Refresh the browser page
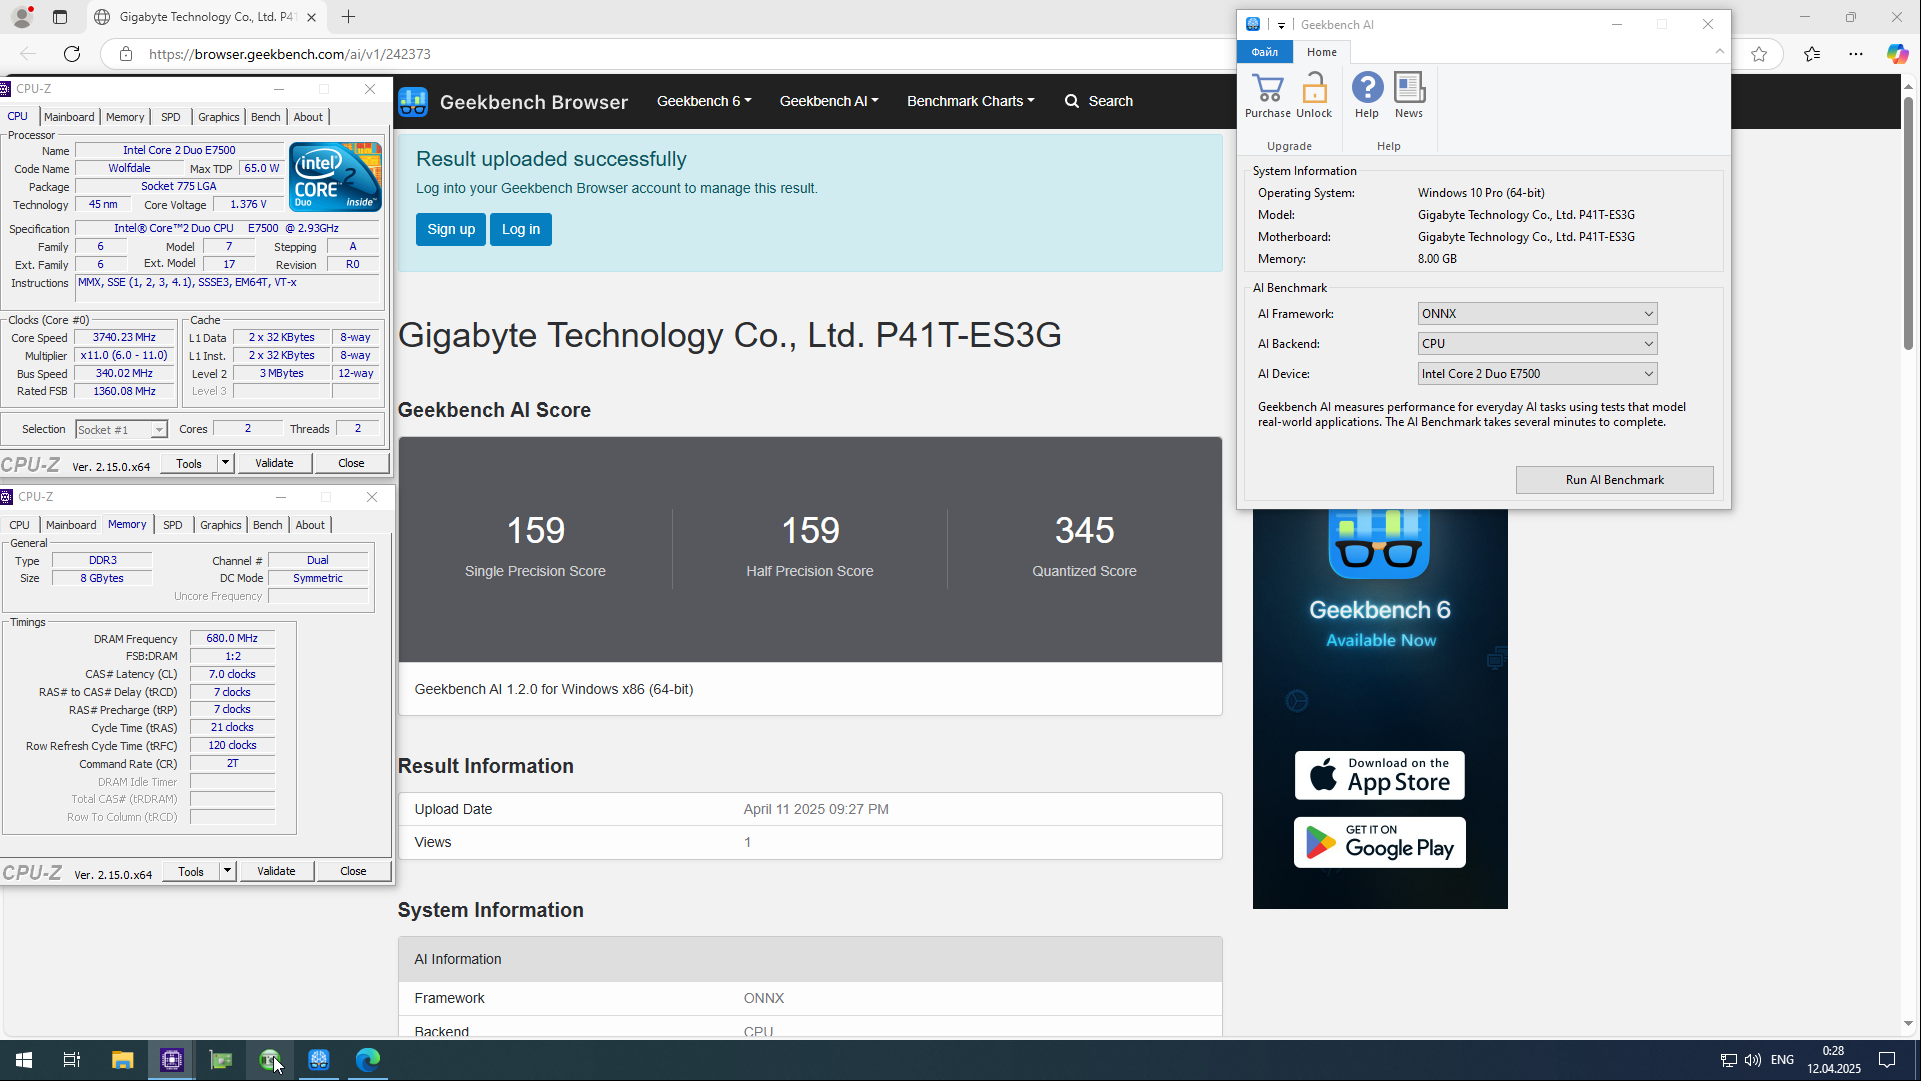The width and height of the screenshot is (1921, 1081). coord(72,54)
